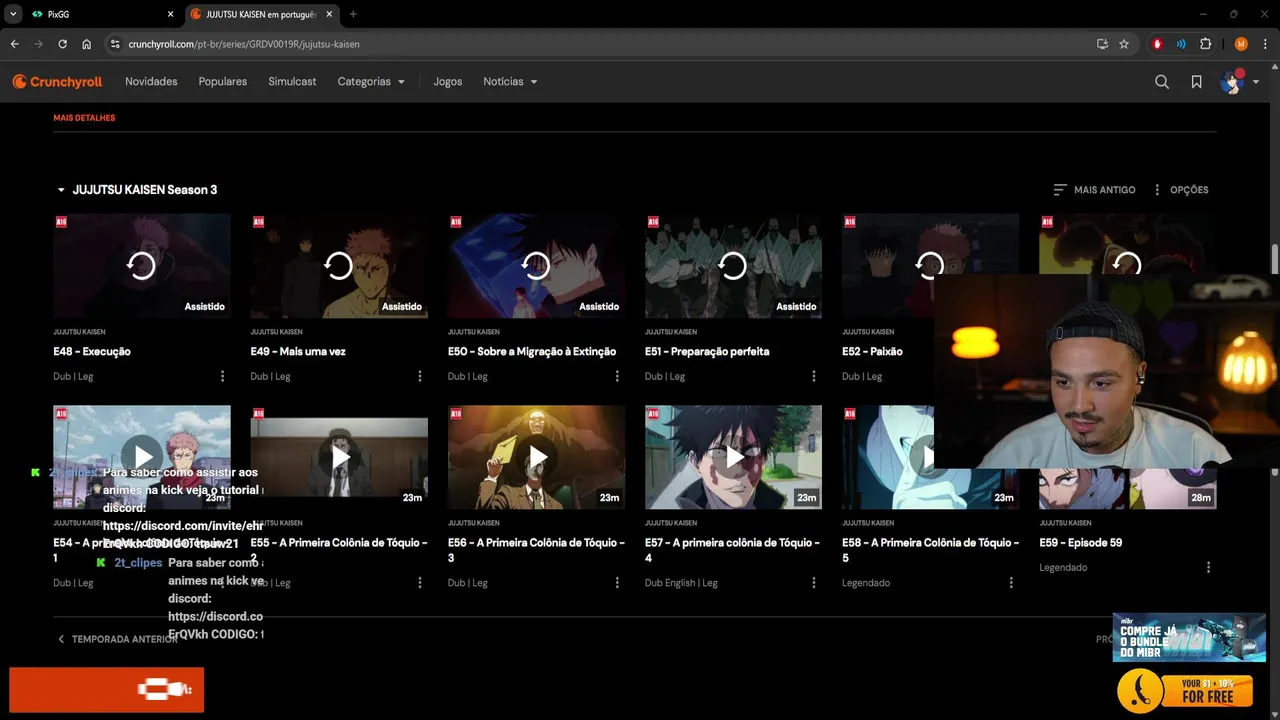Go to Populares
This screenshot has height=720, width=1280.
click(223, 82)
